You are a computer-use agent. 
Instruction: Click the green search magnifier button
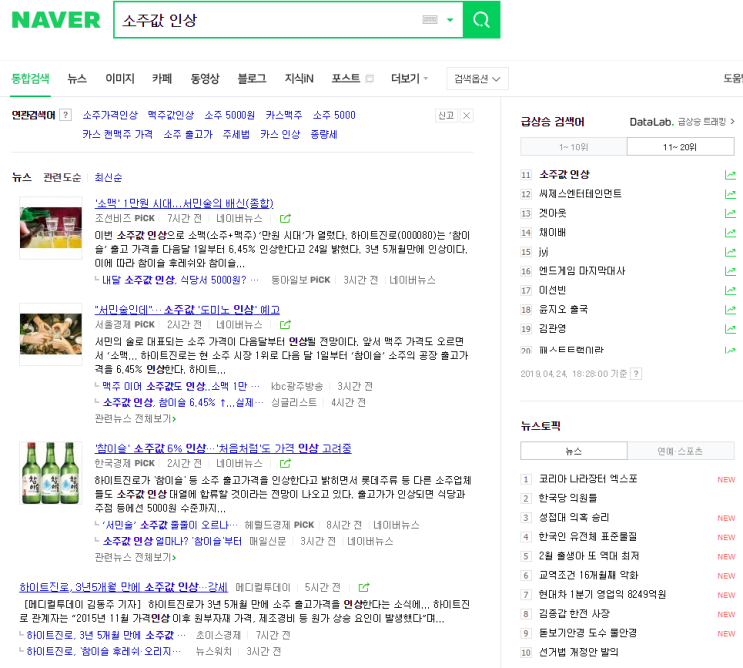(481, 20)
